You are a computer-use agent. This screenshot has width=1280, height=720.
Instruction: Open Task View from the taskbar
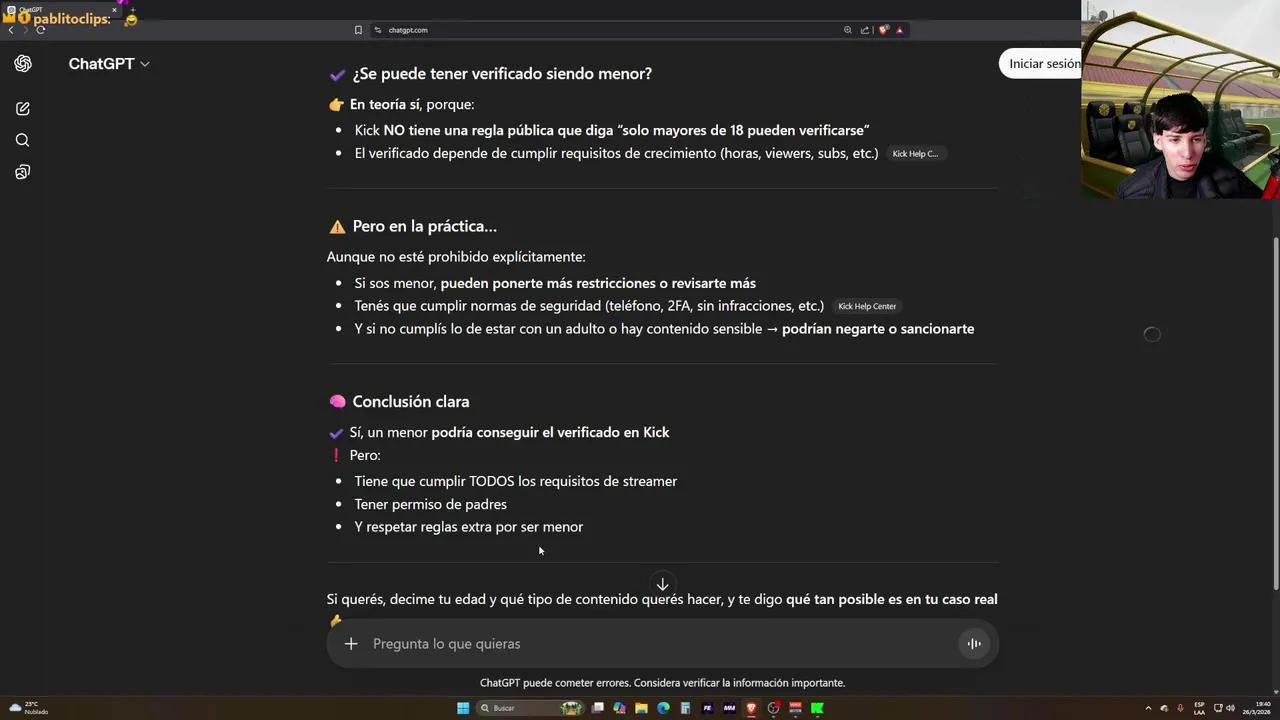coord(598,708)
